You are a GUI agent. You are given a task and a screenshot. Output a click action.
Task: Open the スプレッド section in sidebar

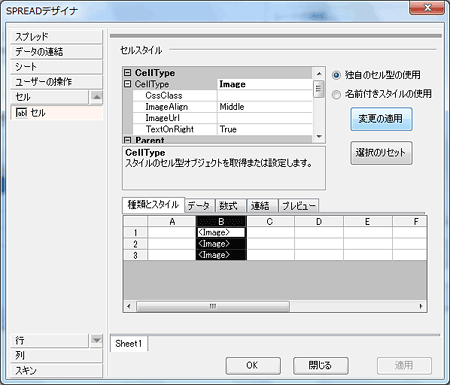click(x=56, y=37)
